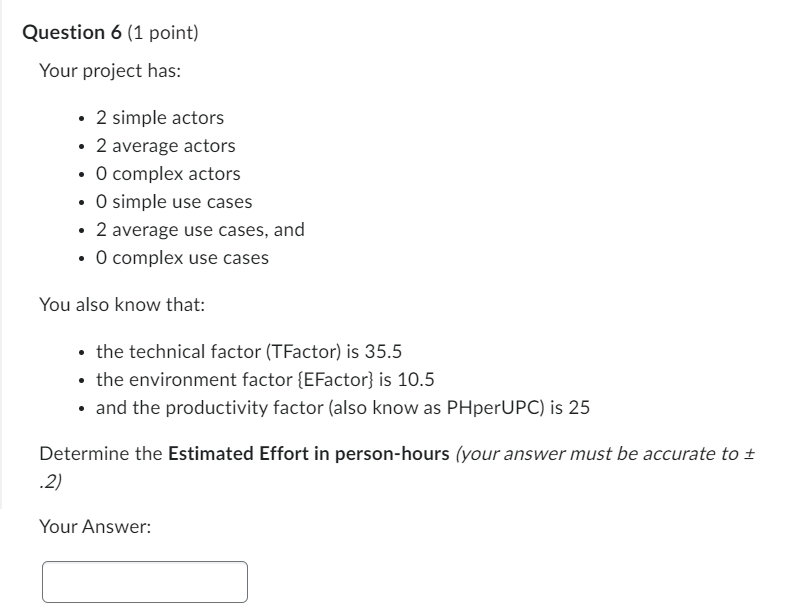Screen dimensions: 801x606
Task: Click the Your Answer input field
Action: coord(145,581)
